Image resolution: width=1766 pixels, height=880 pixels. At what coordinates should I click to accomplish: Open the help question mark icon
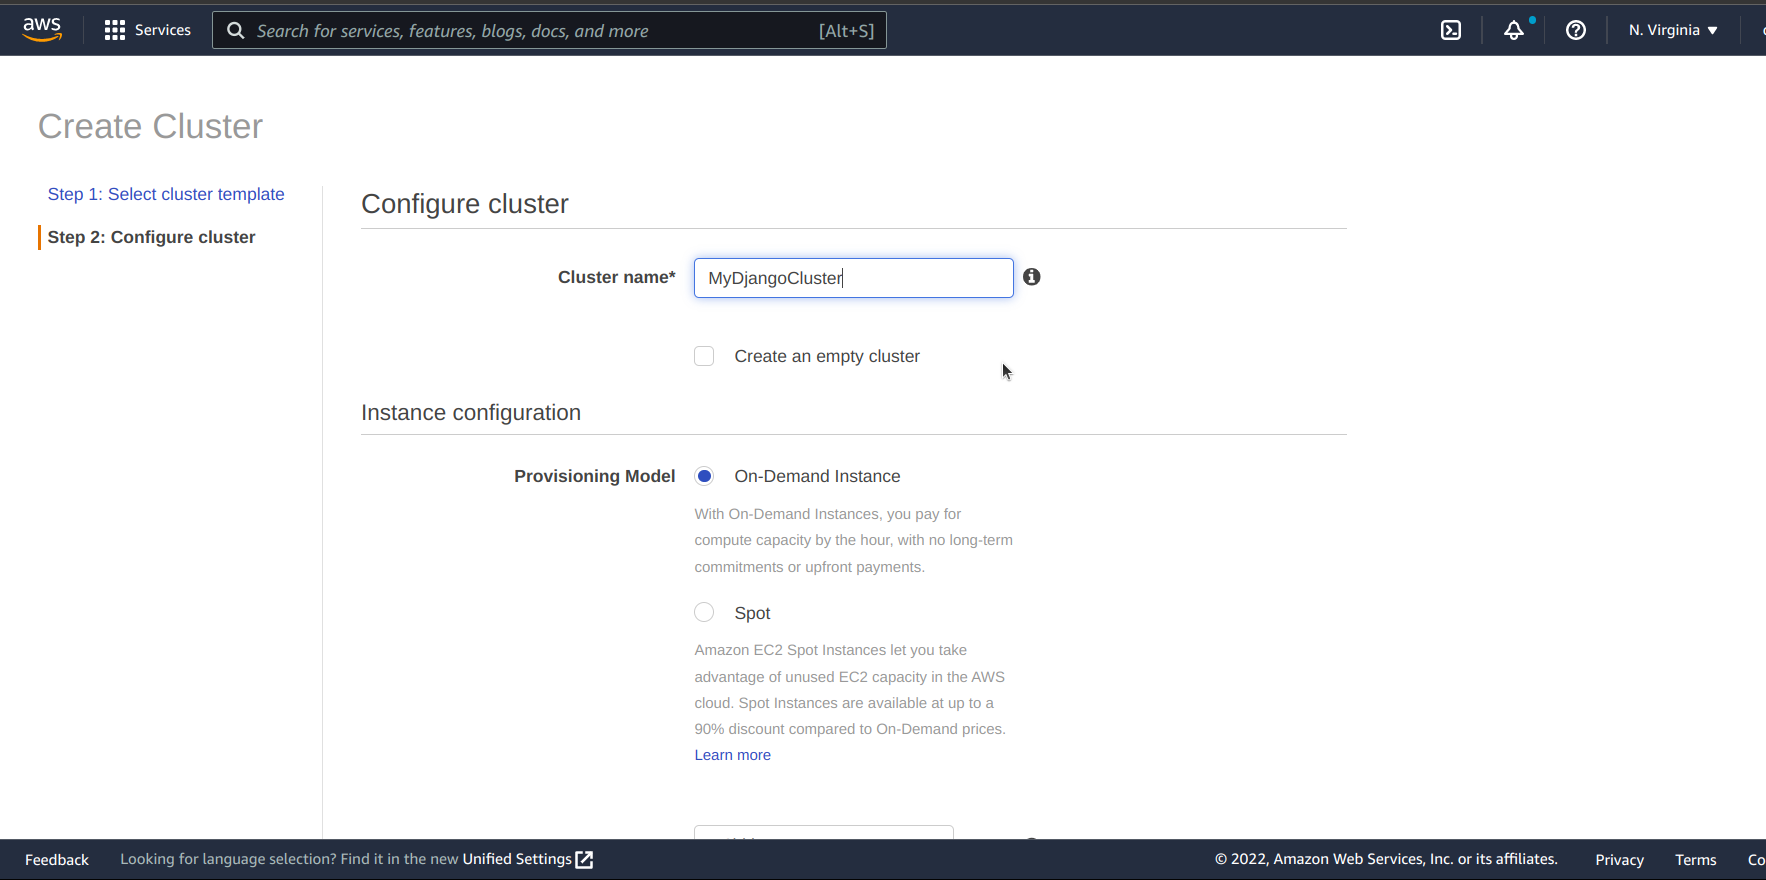[x=1576, y=30]
